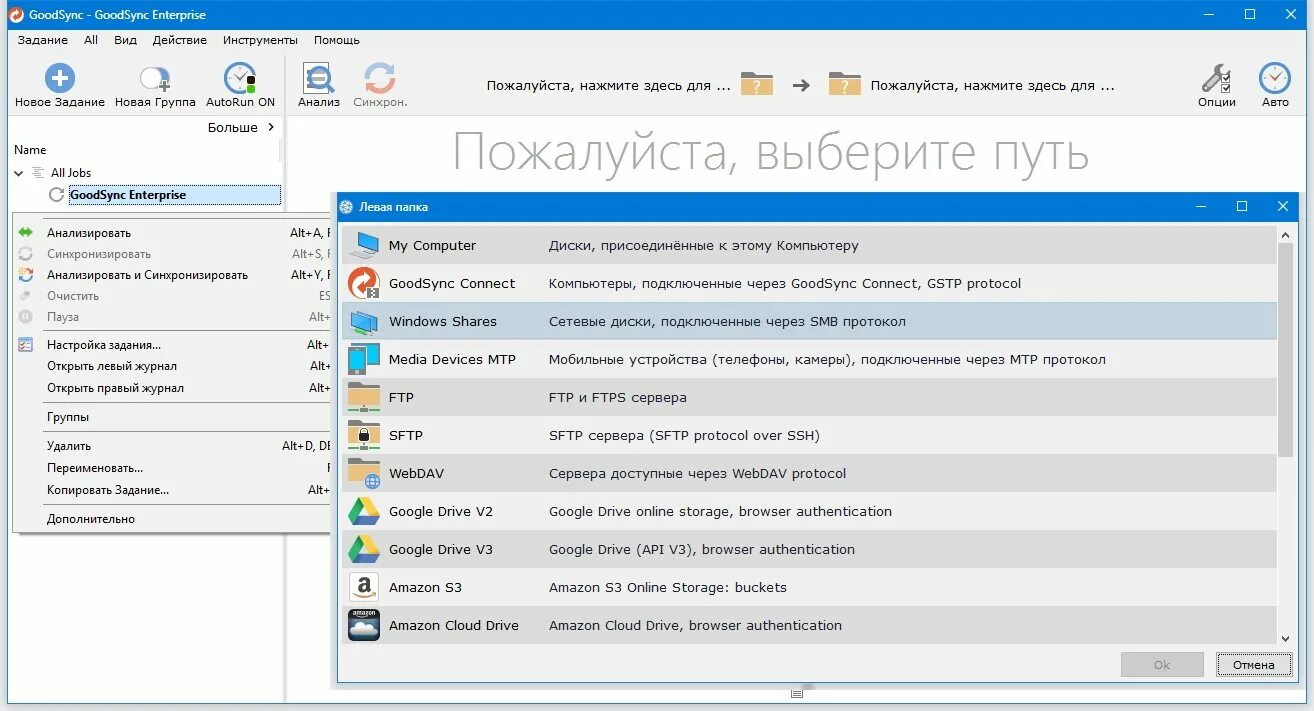Screen dimensions: 1314x711
Task: Click the Amazon S3 icon
Action: [364, 587]
